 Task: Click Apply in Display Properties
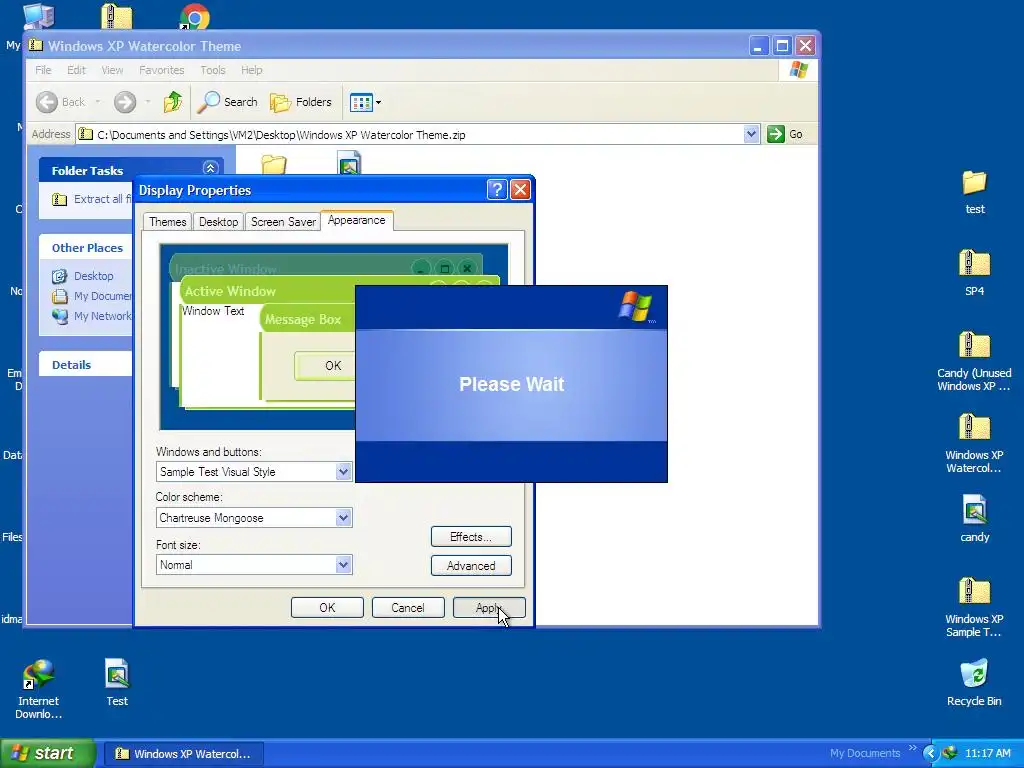coord(489,607)
